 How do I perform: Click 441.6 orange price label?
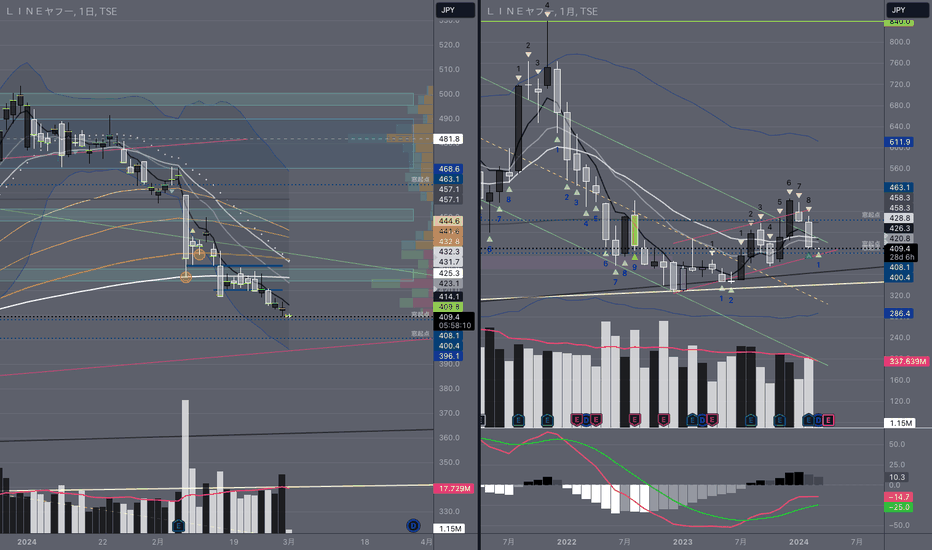[x=449, y=231]
